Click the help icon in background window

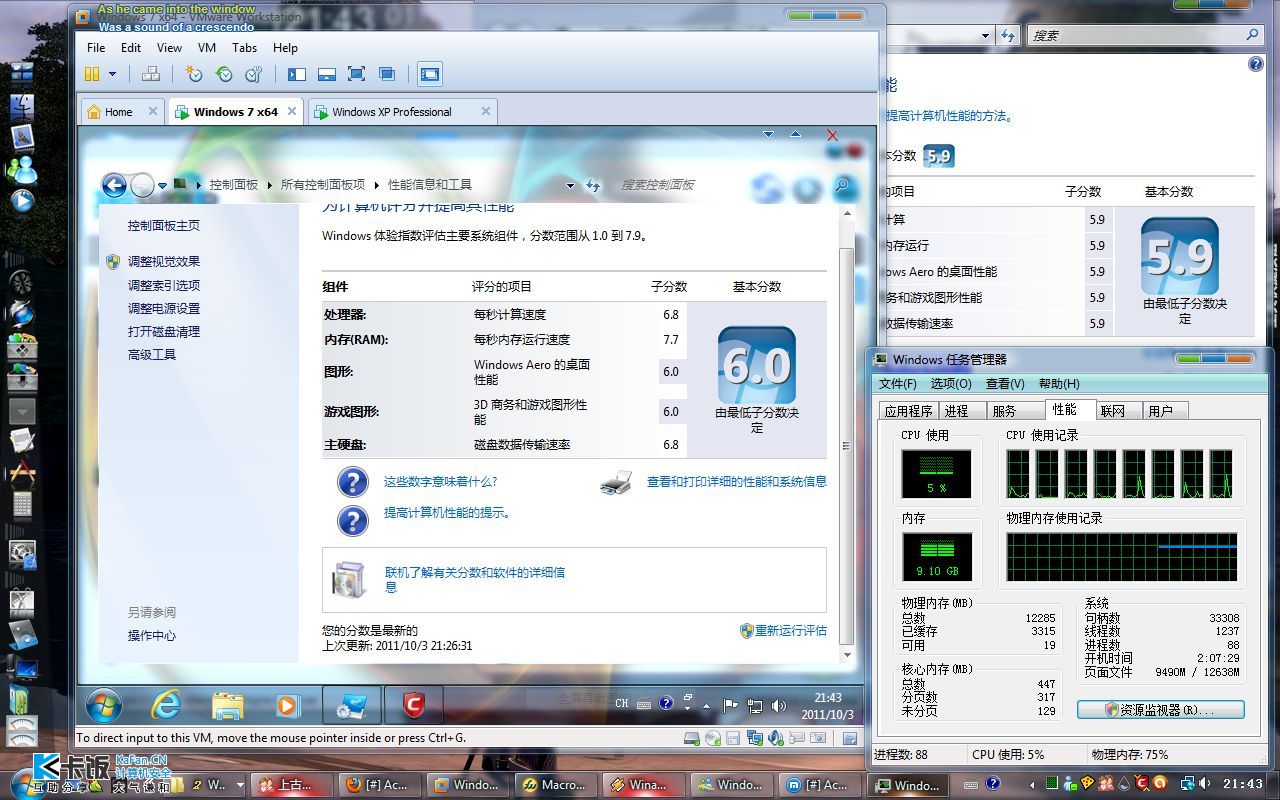tap(1256, 64)
